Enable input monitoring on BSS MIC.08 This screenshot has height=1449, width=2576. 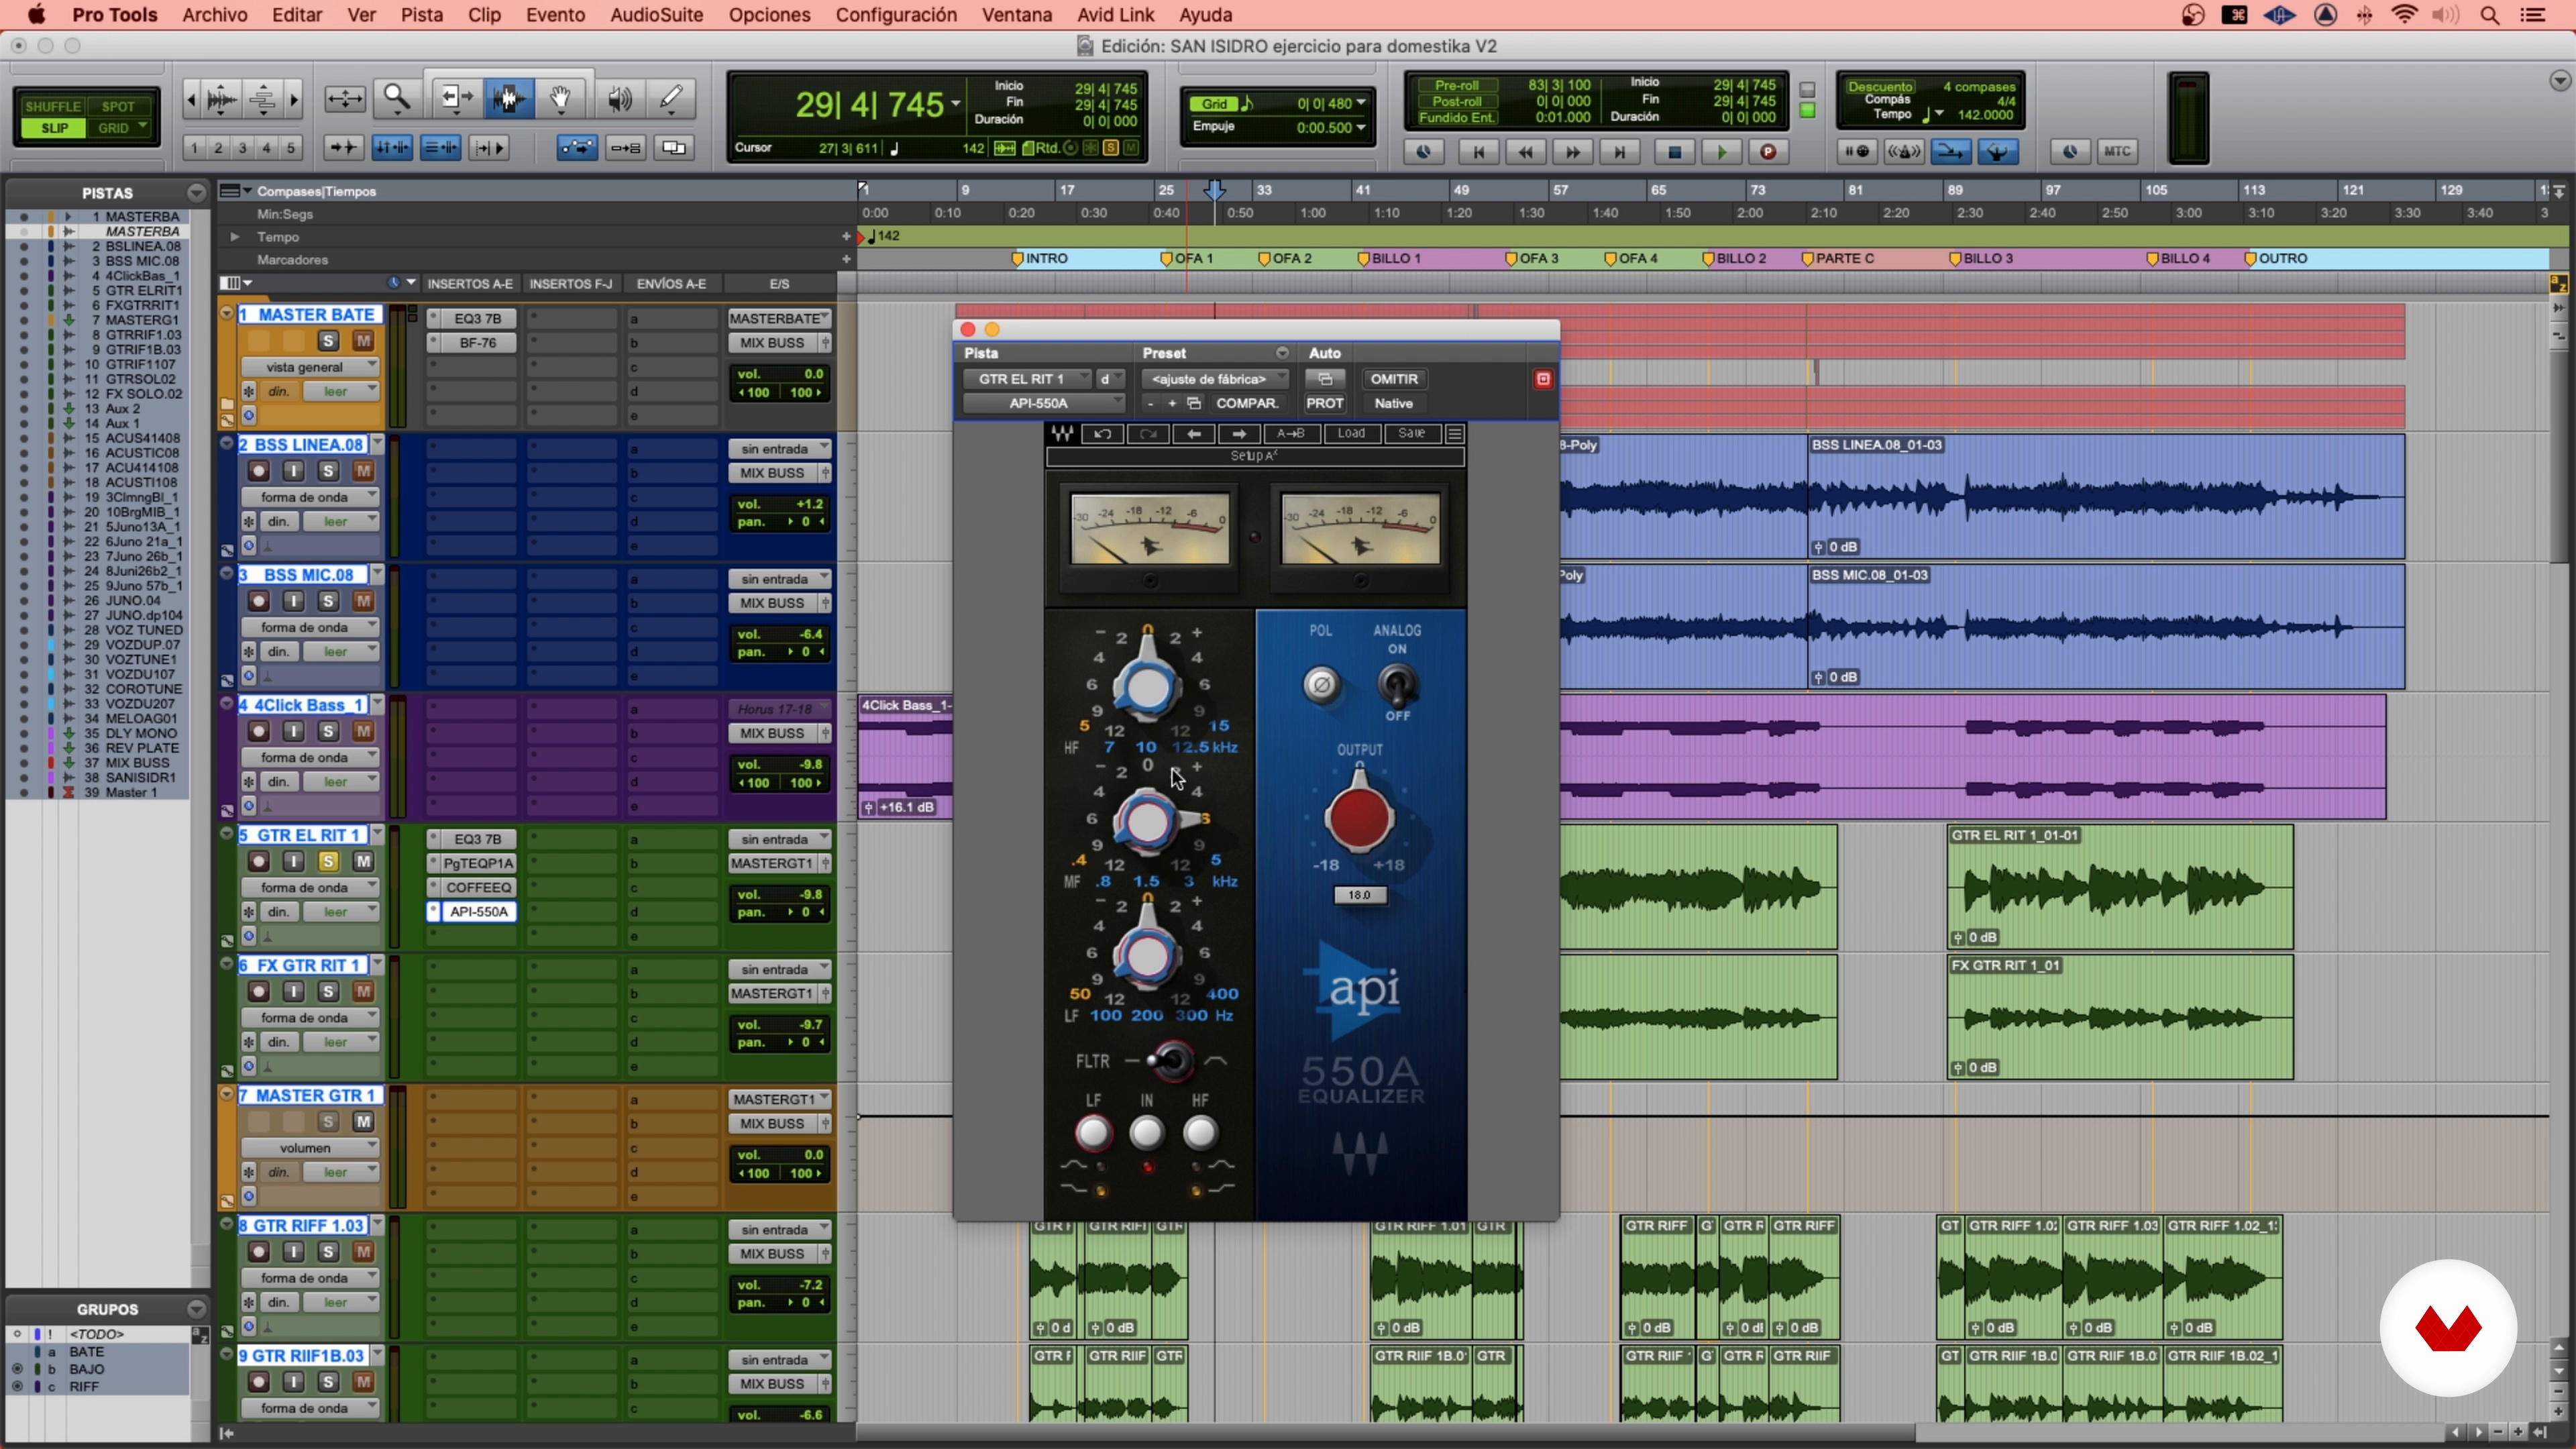point(293,601)
